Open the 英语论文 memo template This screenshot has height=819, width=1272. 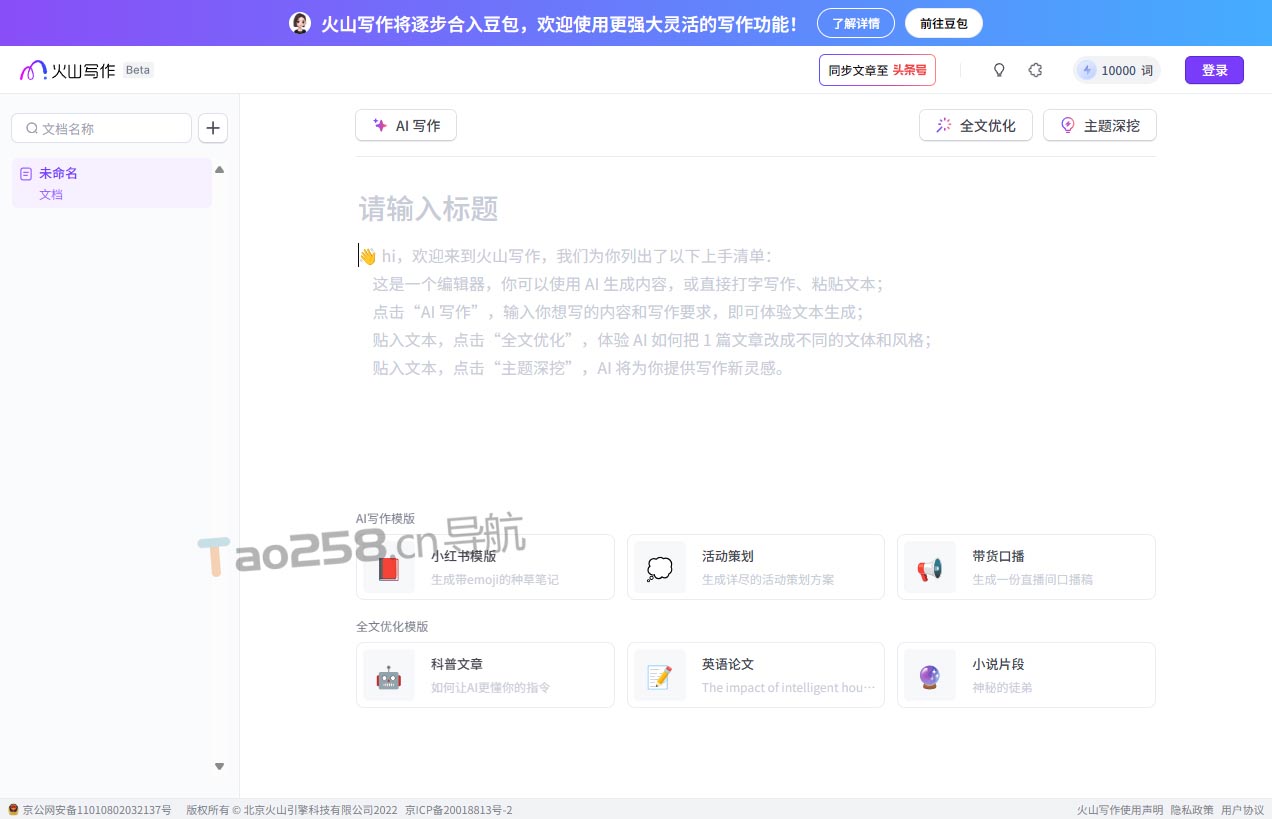point(756,675)
